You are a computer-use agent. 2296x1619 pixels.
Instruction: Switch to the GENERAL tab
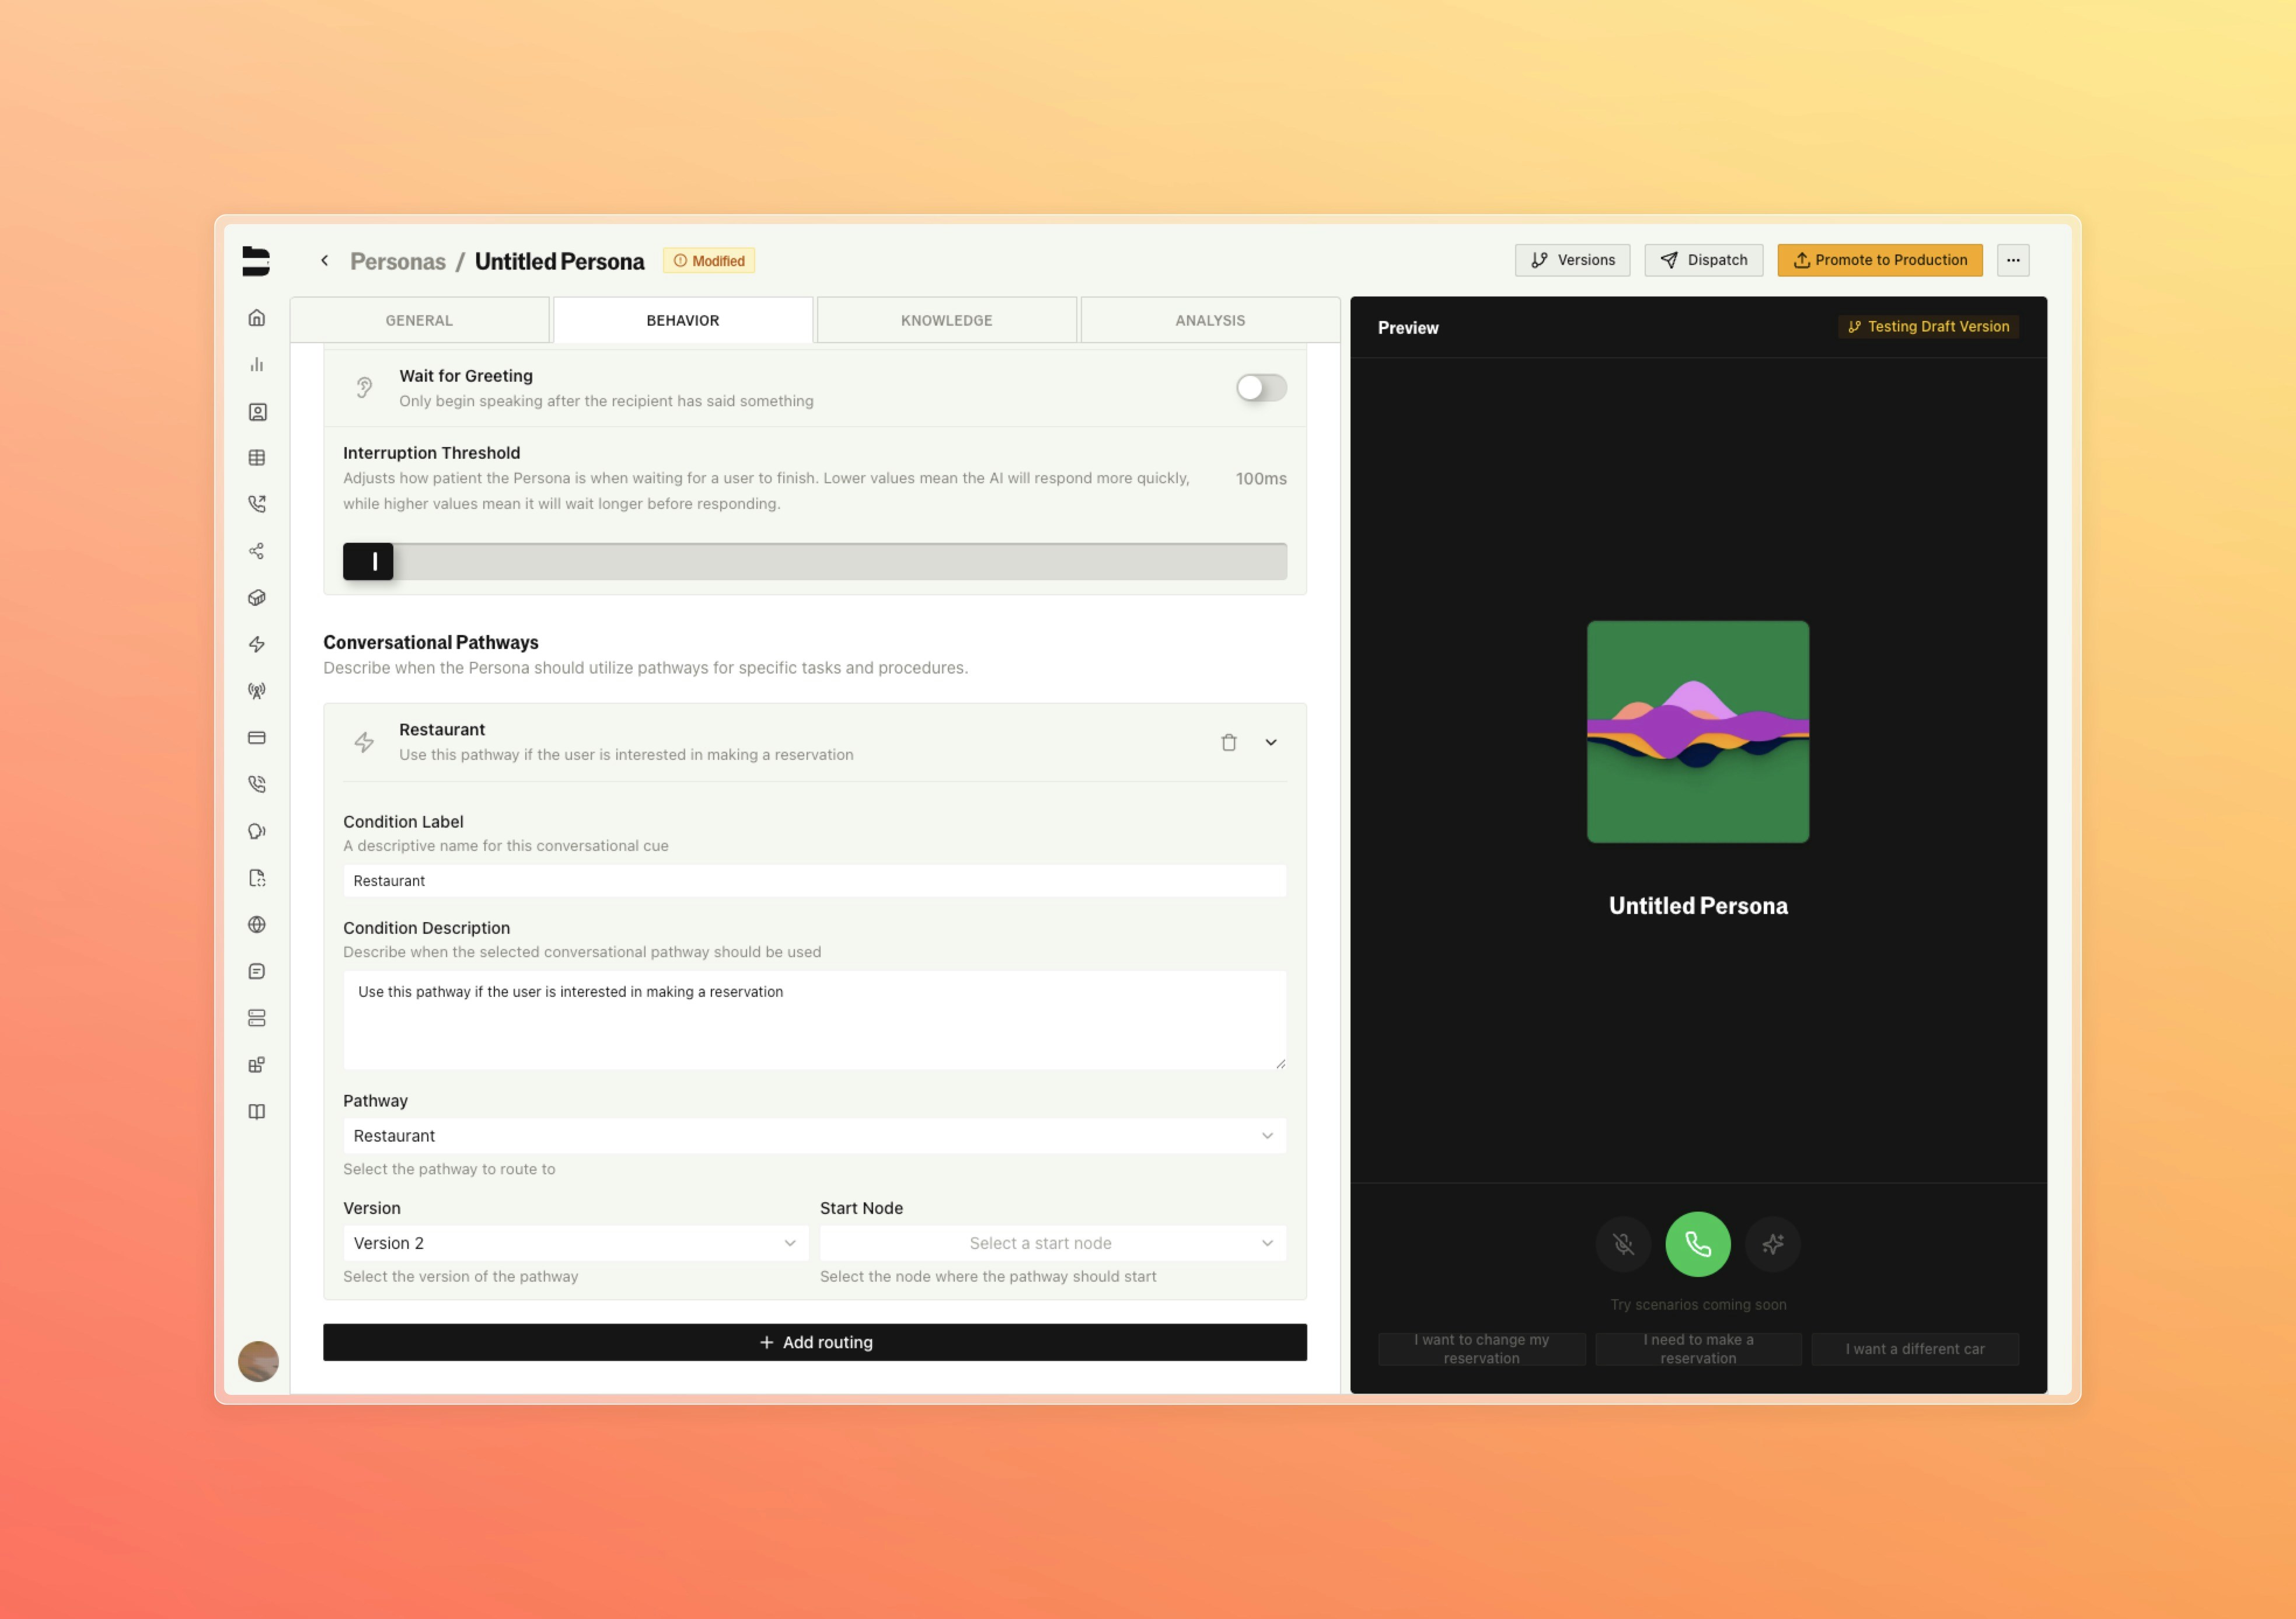tap(419, 321)
